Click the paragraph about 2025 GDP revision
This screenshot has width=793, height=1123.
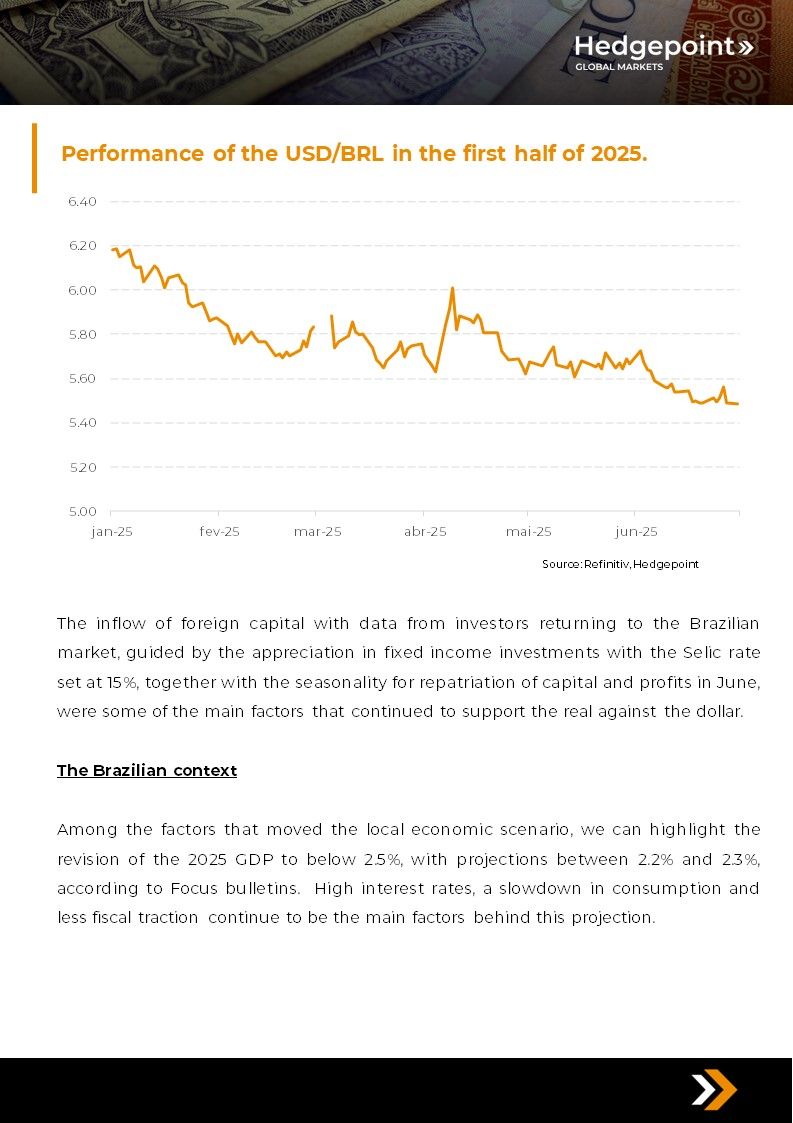tap(408, 873)
